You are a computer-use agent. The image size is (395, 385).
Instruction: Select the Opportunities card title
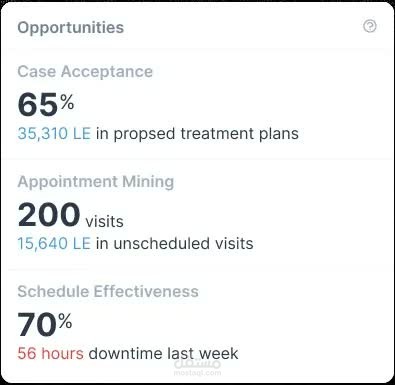coord(71,28)
